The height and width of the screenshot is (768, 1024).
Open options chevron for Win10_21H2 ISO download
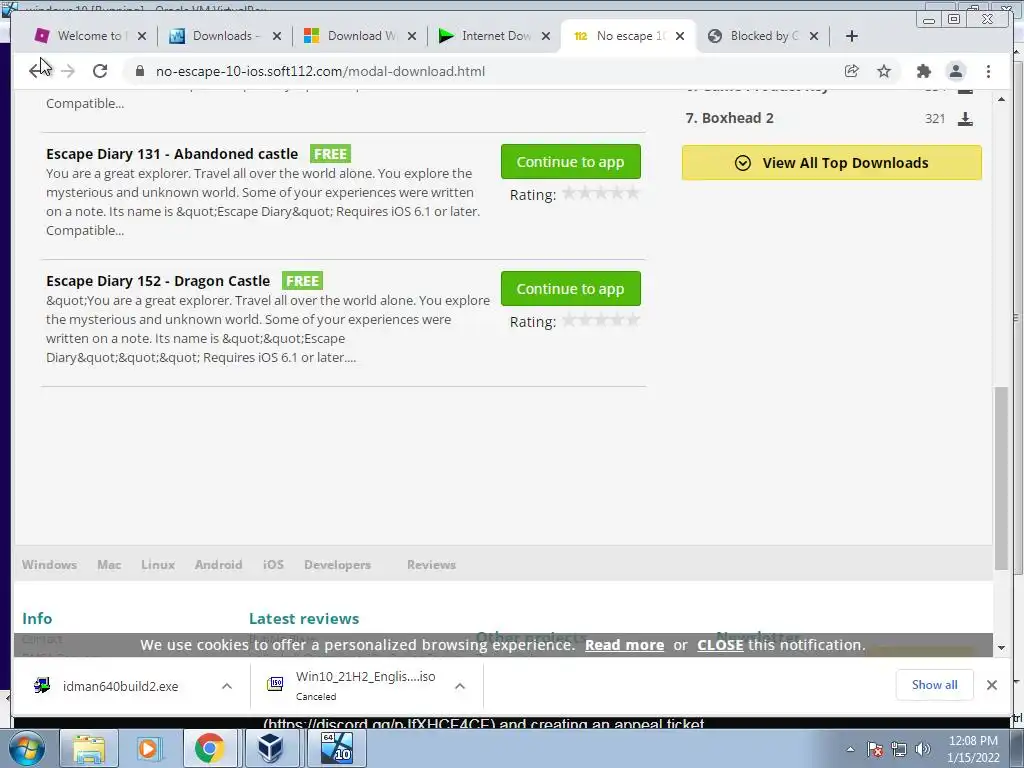[460, 686]
